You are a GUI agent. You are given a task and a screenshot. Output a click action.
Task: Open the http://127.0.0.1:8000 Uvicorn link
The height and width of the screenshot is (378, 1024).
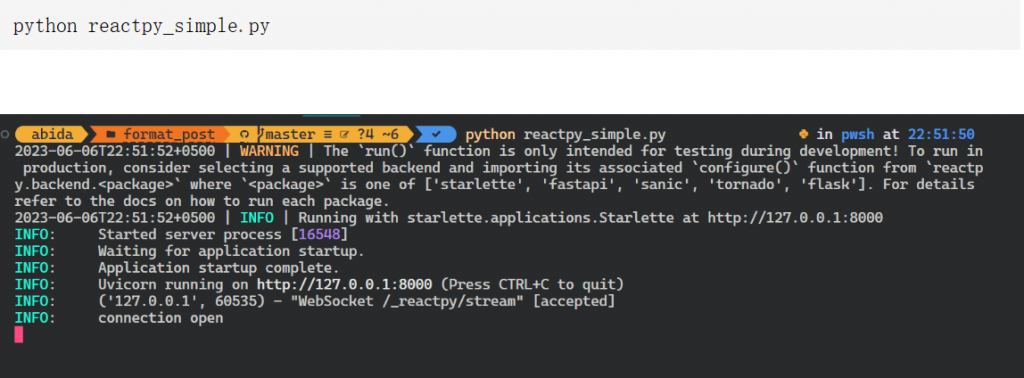tap(344, 285)
